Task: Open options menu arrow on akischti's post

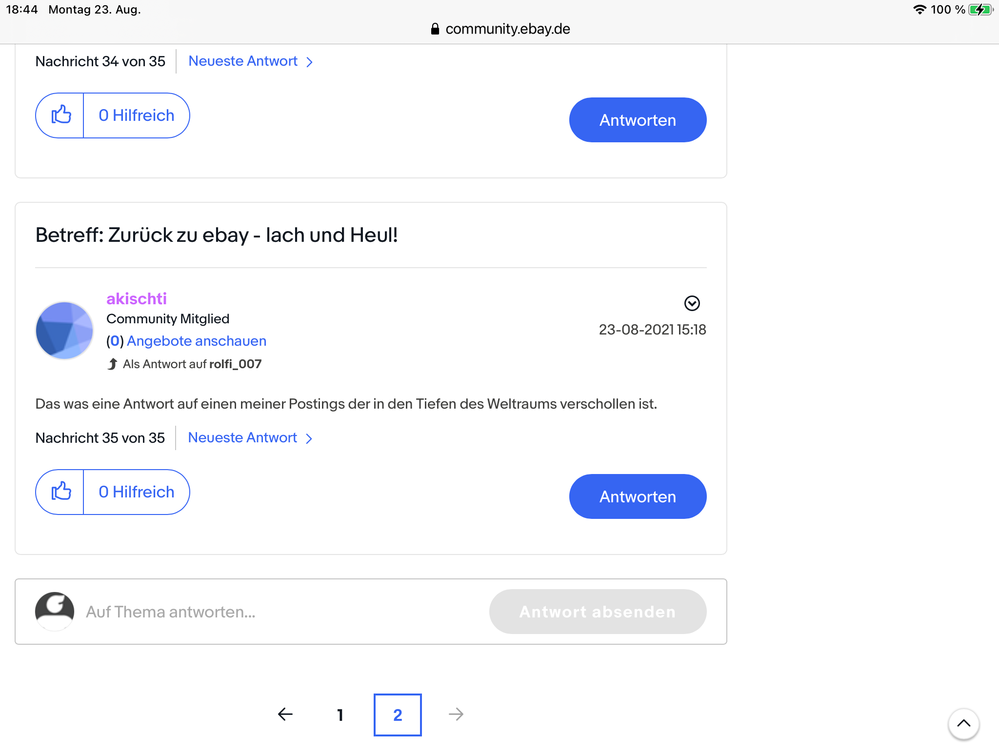Action: 691,303
